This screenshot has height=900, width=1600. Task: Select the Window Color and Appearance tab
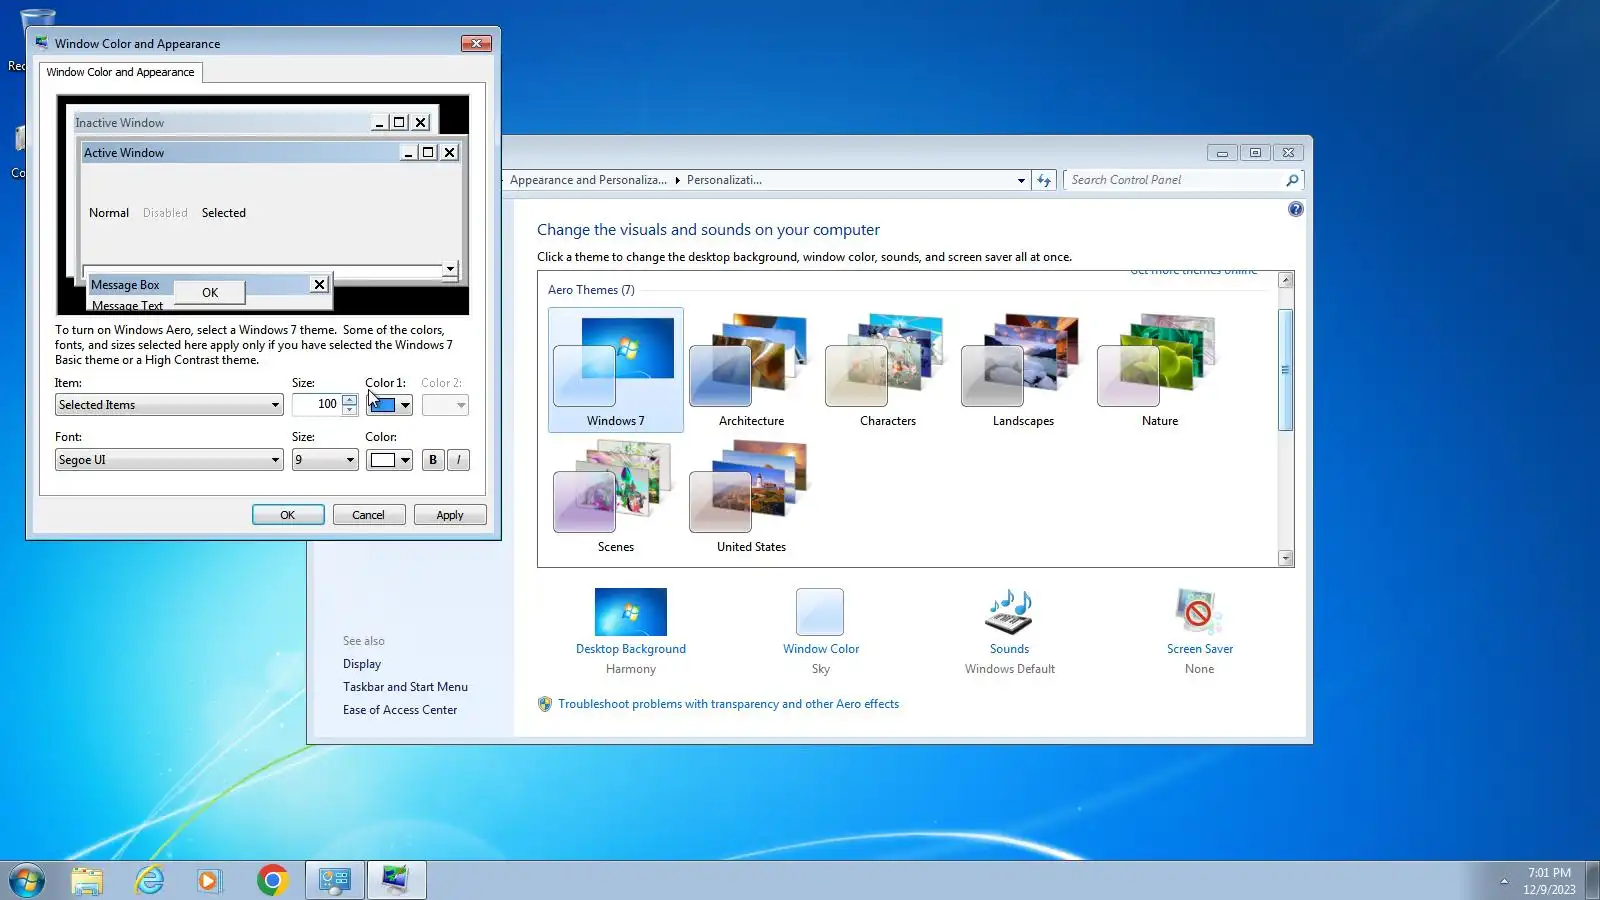click(121, 72)
